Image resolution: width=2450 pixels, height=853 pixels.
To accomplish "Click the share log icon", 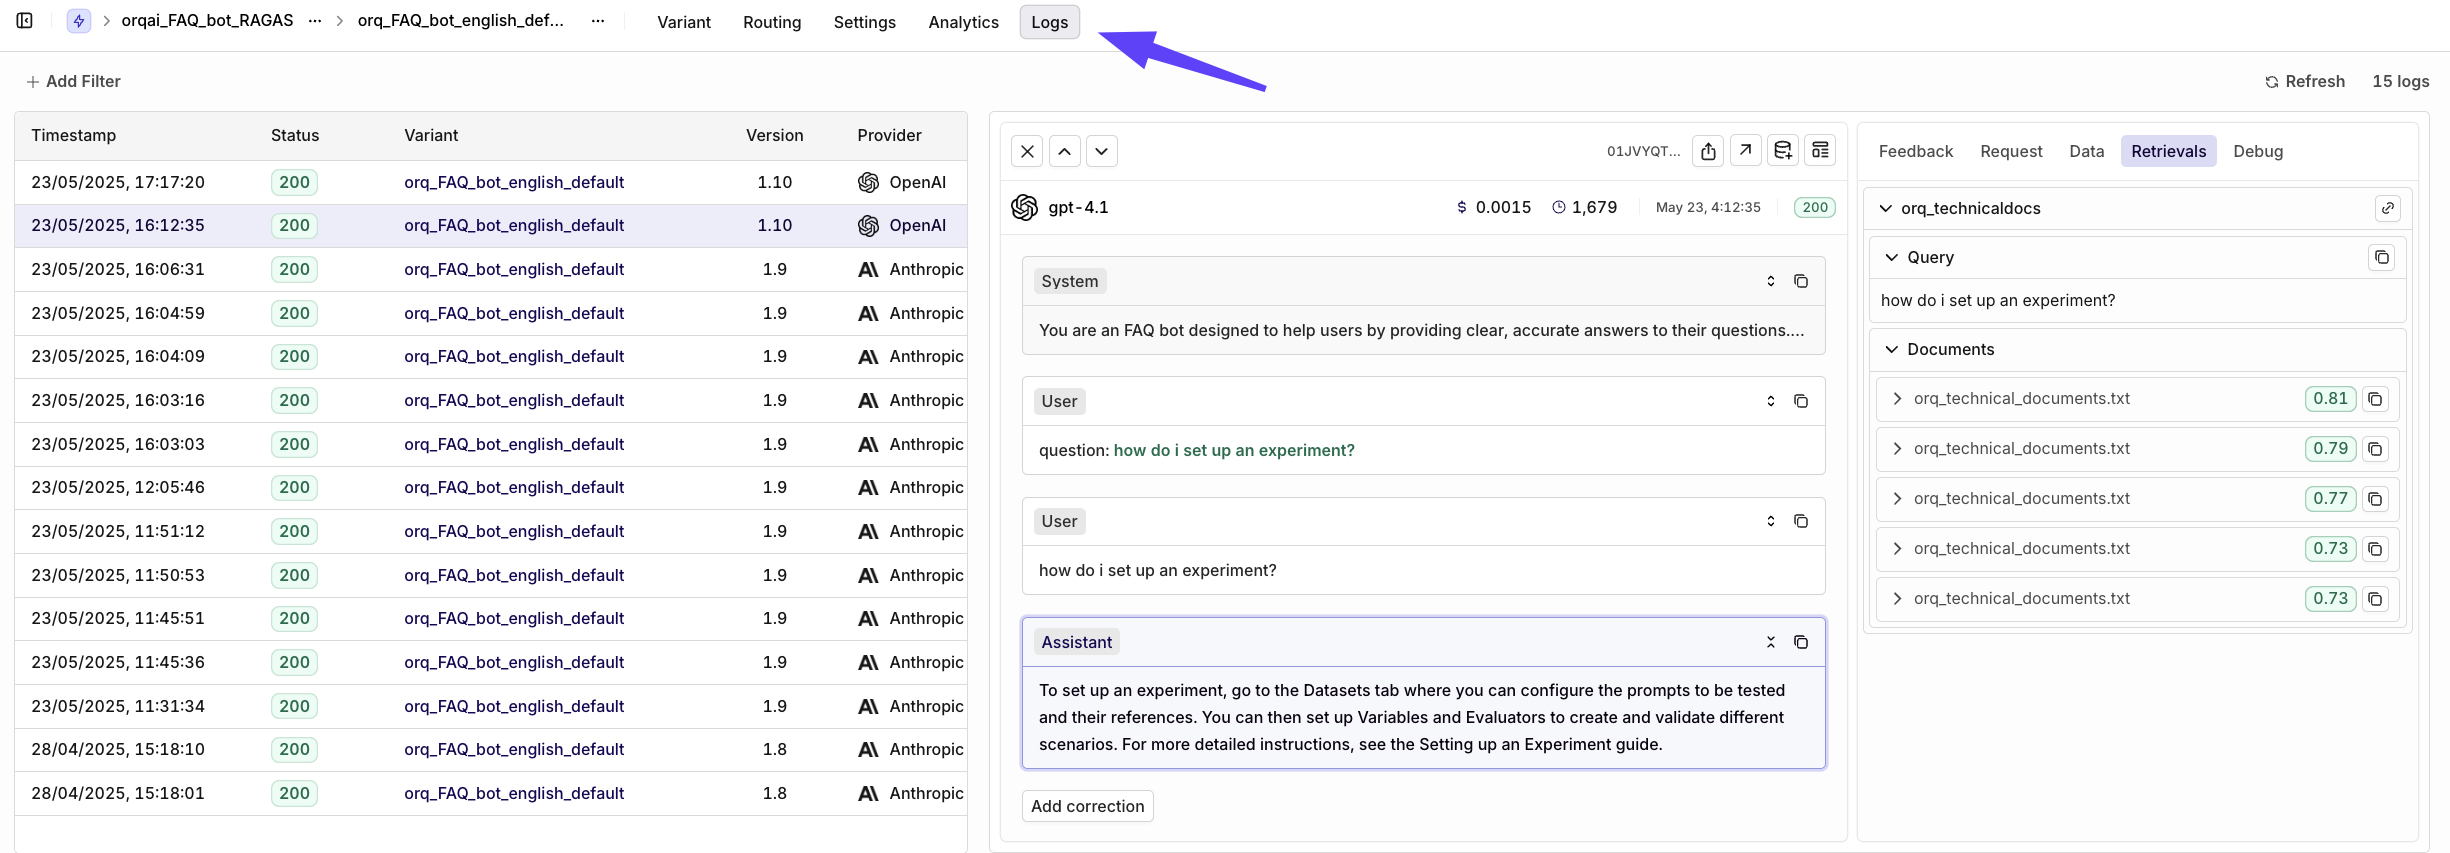I will [1708, 151].
